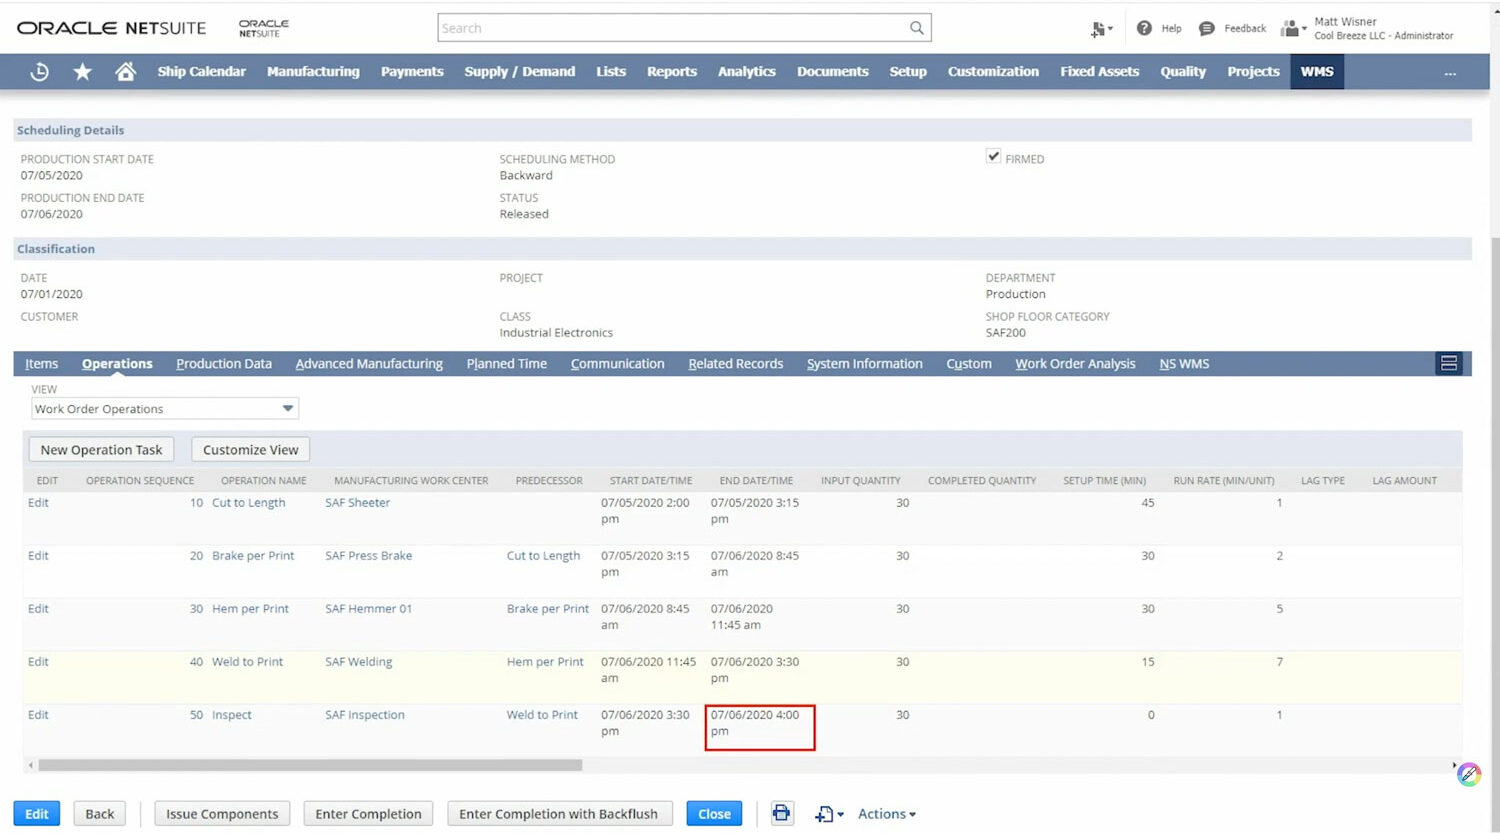Open the role switcher user icon
Image resolution: width=1500 pixels, height=833 pixels.
click(1293, 28)
